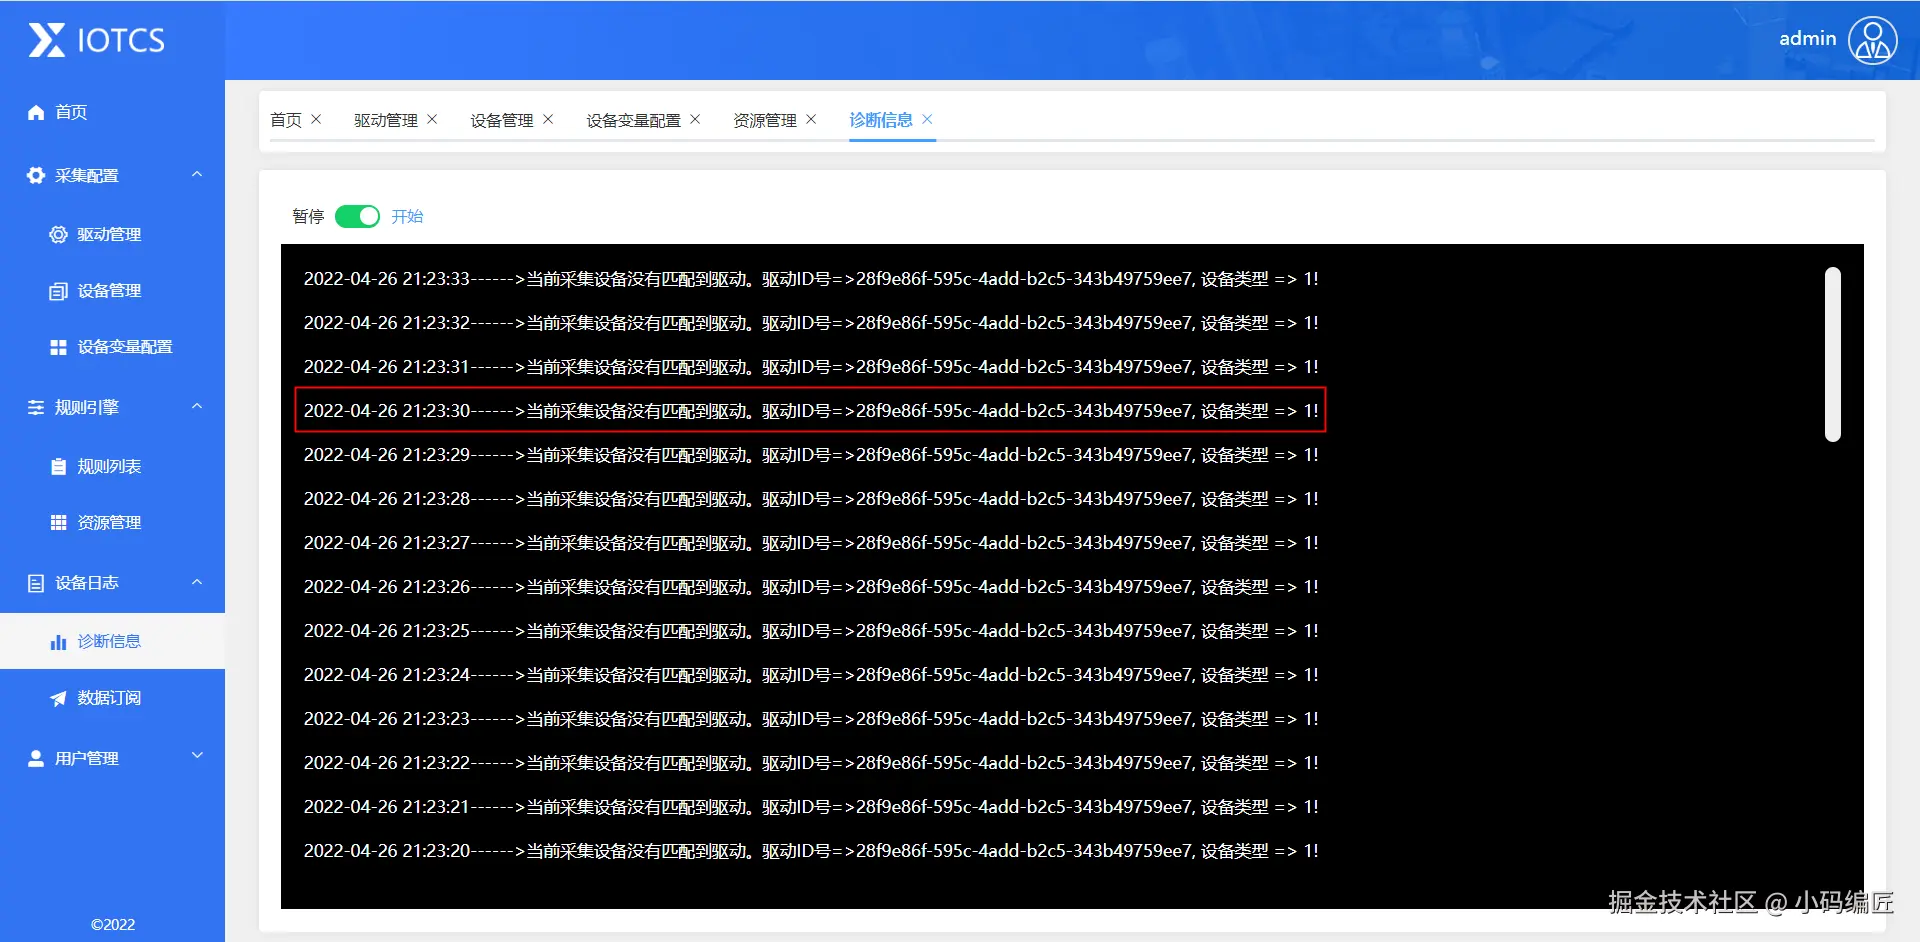Click the 规则引擎 sliders icon
This screenshot has width=1920, height=942.
coord(36,407)
